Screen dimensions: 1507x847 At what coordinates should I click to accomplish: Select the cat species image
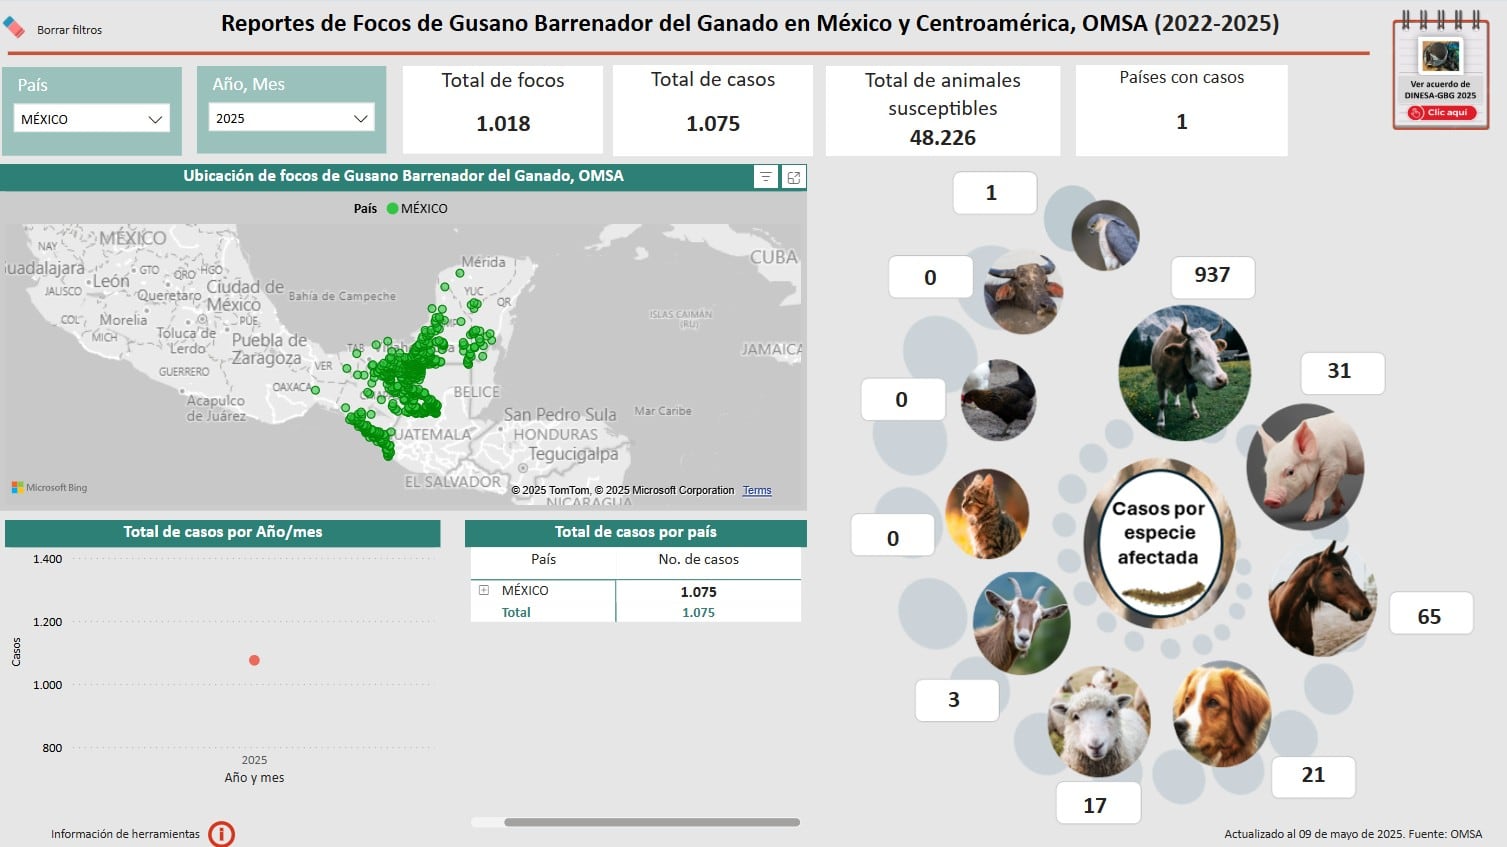[987, 514]
